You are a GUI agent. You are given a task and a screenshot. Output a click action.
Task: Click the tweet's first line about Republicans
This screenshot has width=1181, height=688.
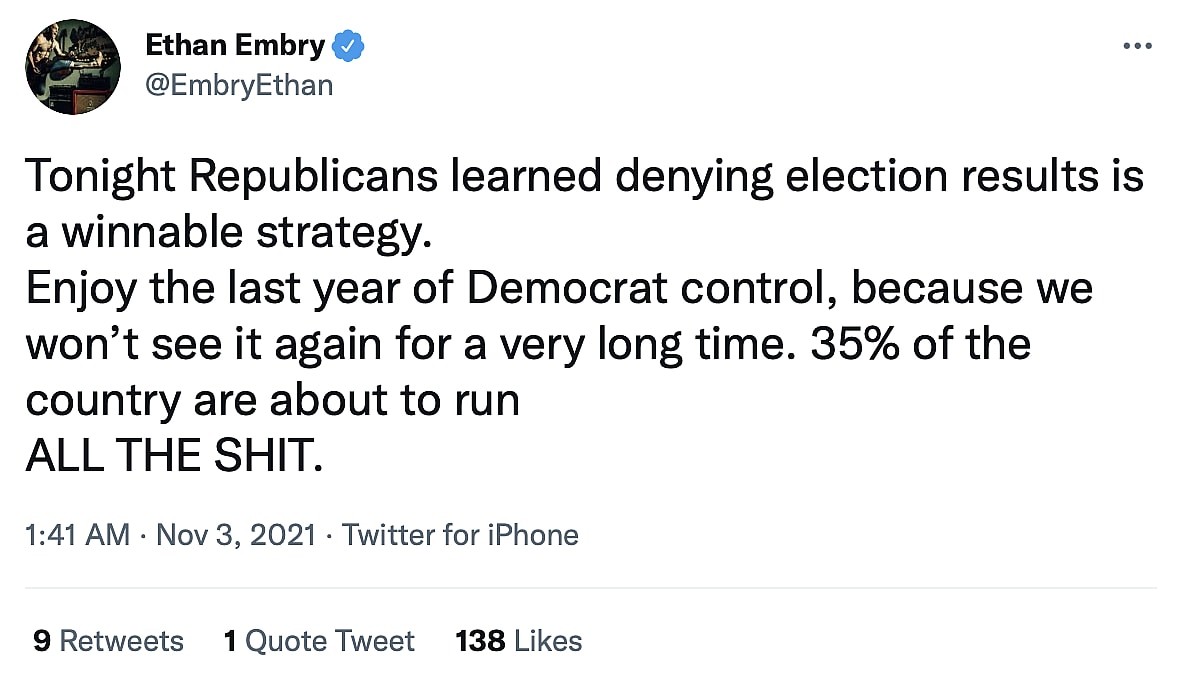click(x=584, y=177)
